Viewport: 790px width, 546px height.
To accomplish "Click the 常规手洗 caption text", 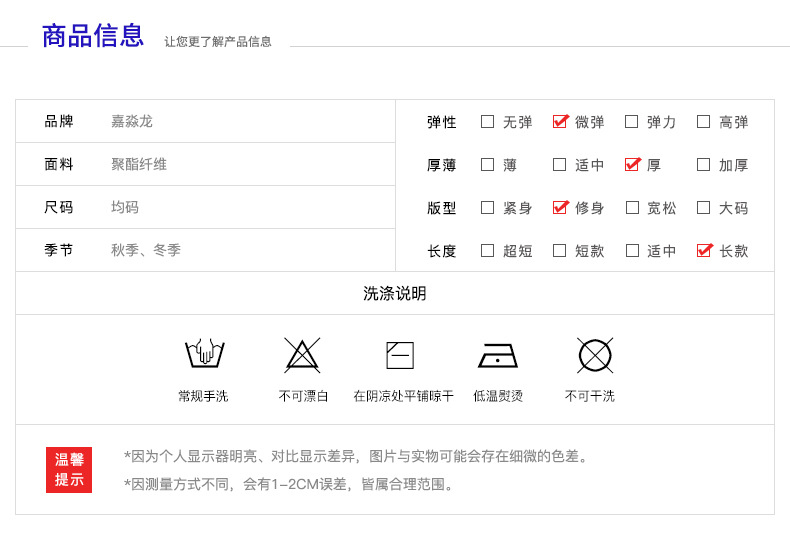I will tap(204, 396).
